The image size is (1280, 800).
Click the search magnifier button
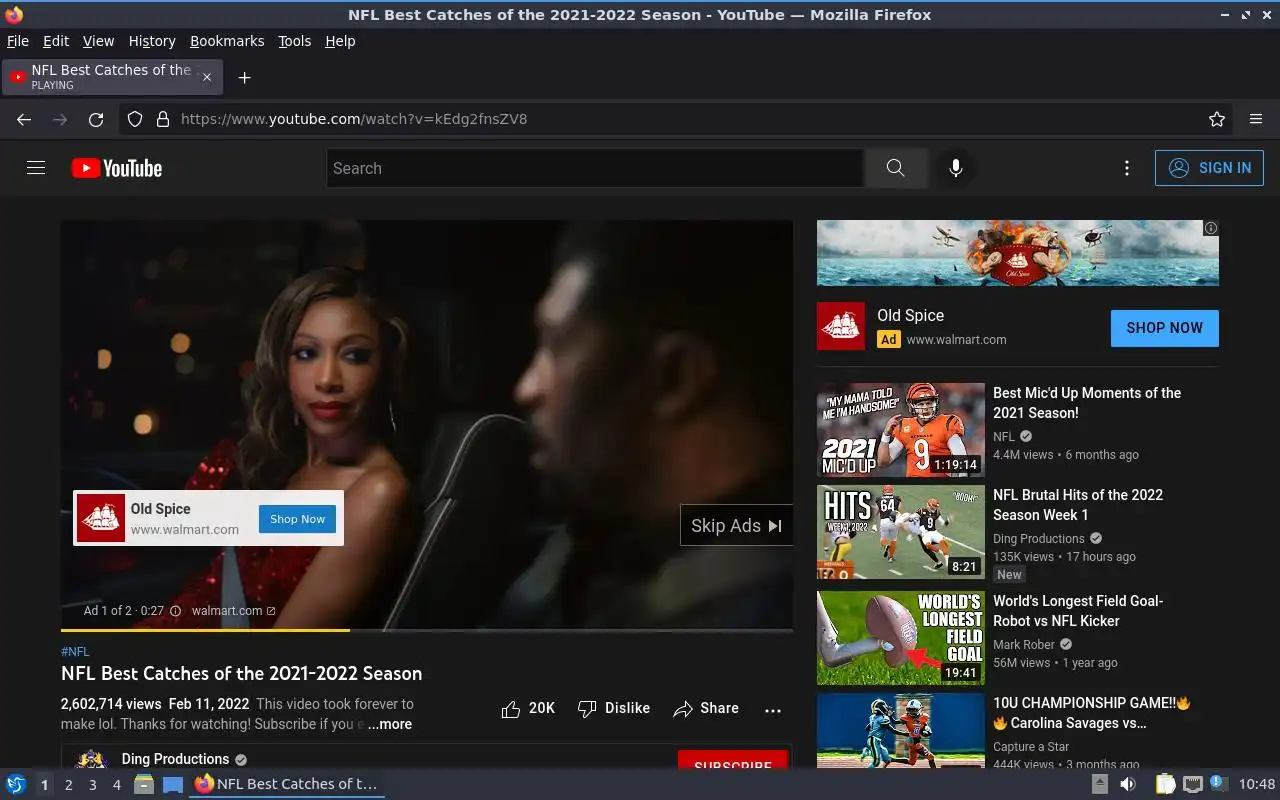point(895,168)
